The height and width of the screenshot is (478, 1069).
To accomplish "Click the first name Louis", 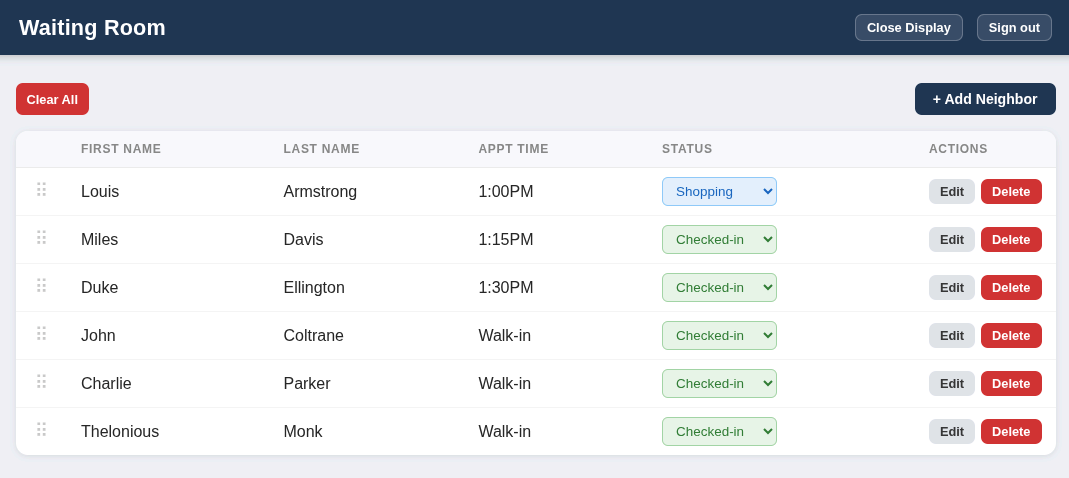I will coord(100,192).
